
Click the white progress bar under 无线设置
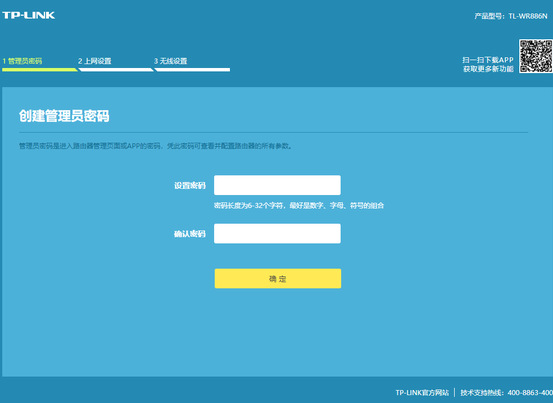point(192,70)
